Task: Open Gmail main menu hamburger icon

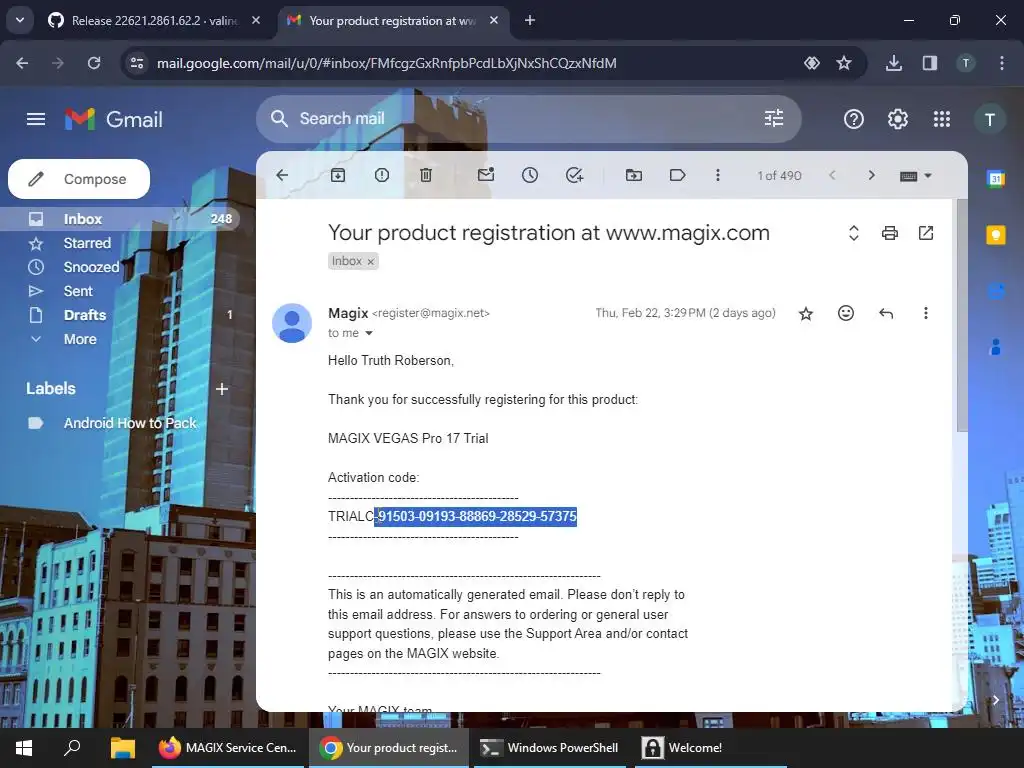Action: (36, 119)
